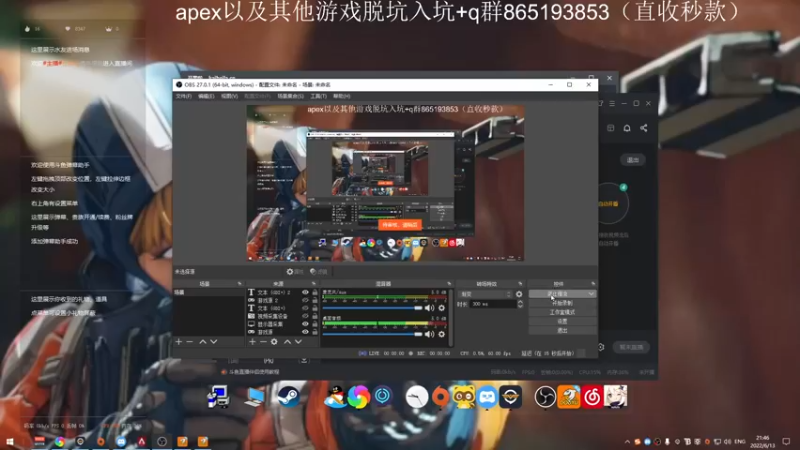Open OBS Studio icon in the dock
This screenshot has width=800, height=450.
545,396
